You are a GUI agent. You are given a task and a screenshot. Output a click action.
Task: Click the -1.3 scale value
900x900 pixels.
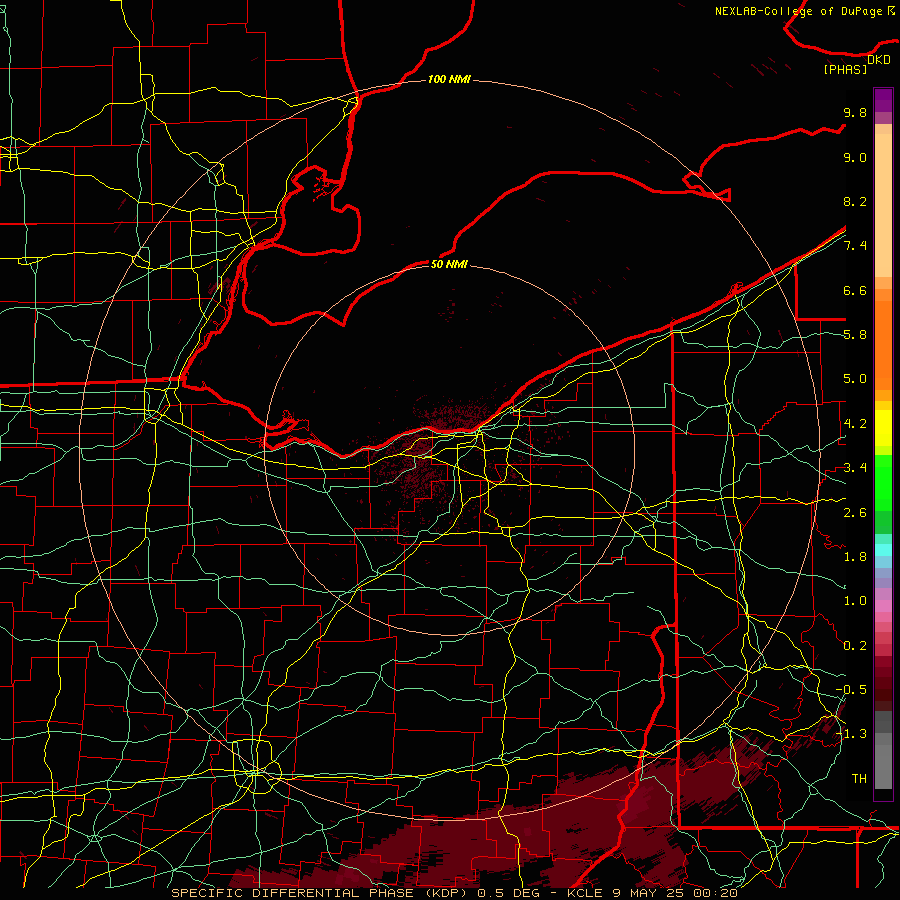[x=851, y=734]
